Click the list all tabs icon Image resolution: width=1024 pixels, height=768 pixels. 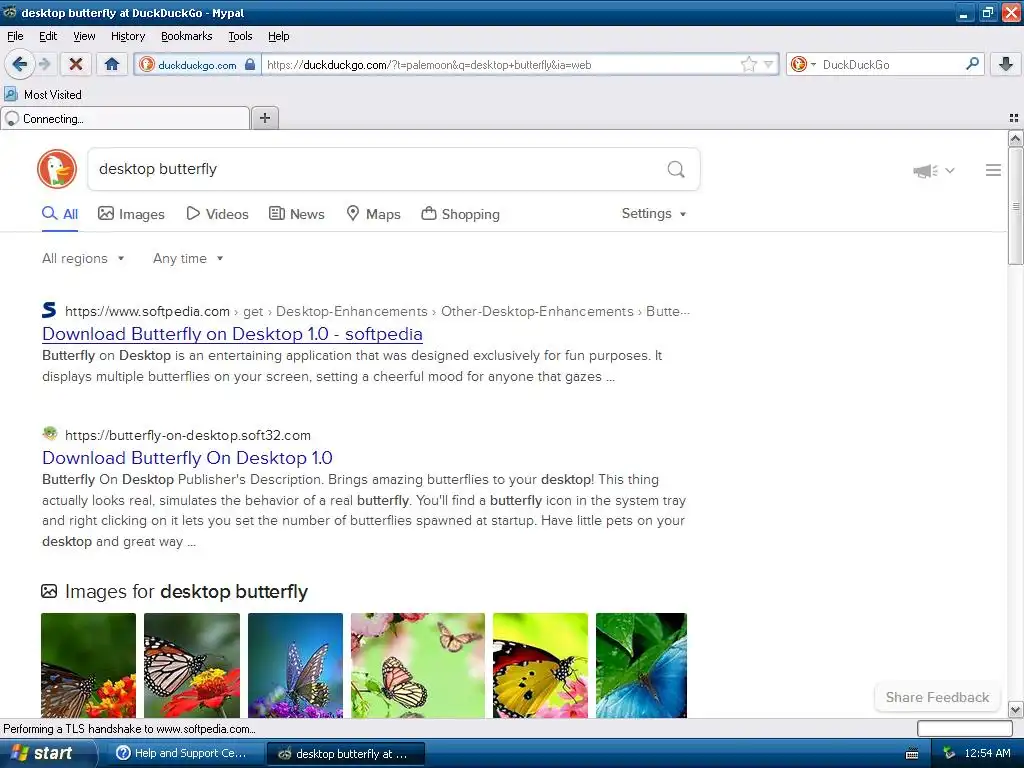click(x=1014, y=118)
